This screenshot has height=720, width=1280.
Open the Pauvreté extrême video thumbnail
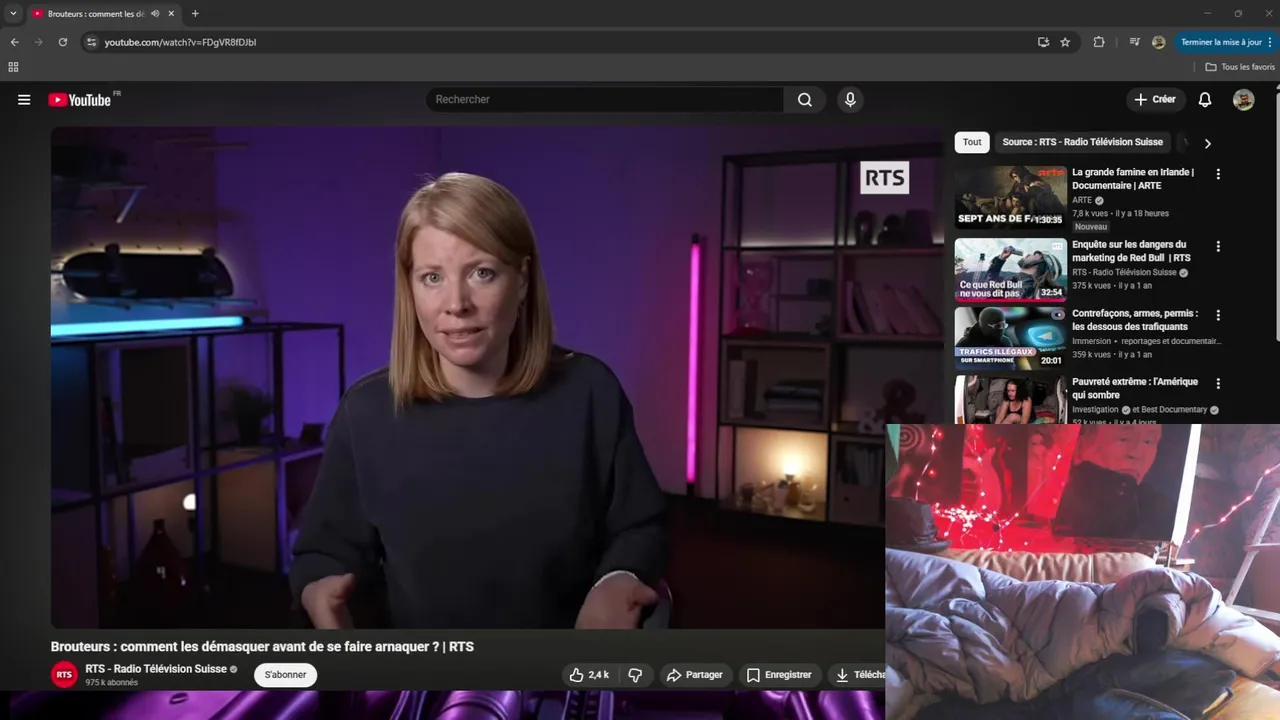click(x=1010, y=400)
